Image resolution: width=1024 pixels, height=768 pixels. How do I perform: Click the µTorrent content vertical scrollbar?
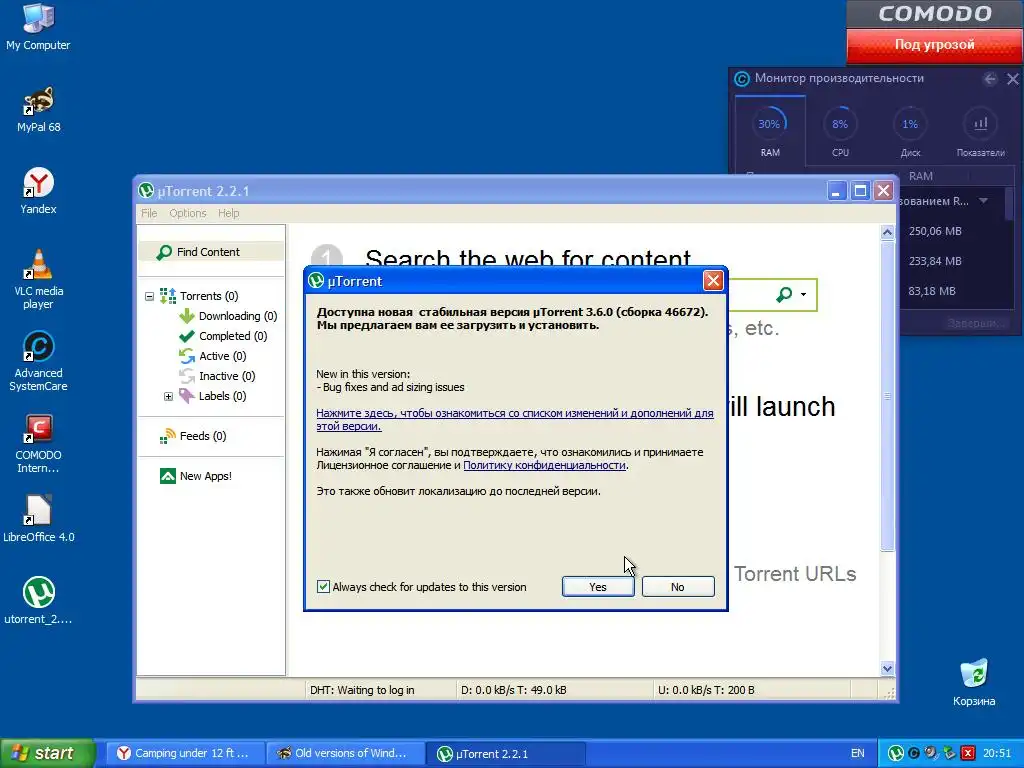(887, 396)
